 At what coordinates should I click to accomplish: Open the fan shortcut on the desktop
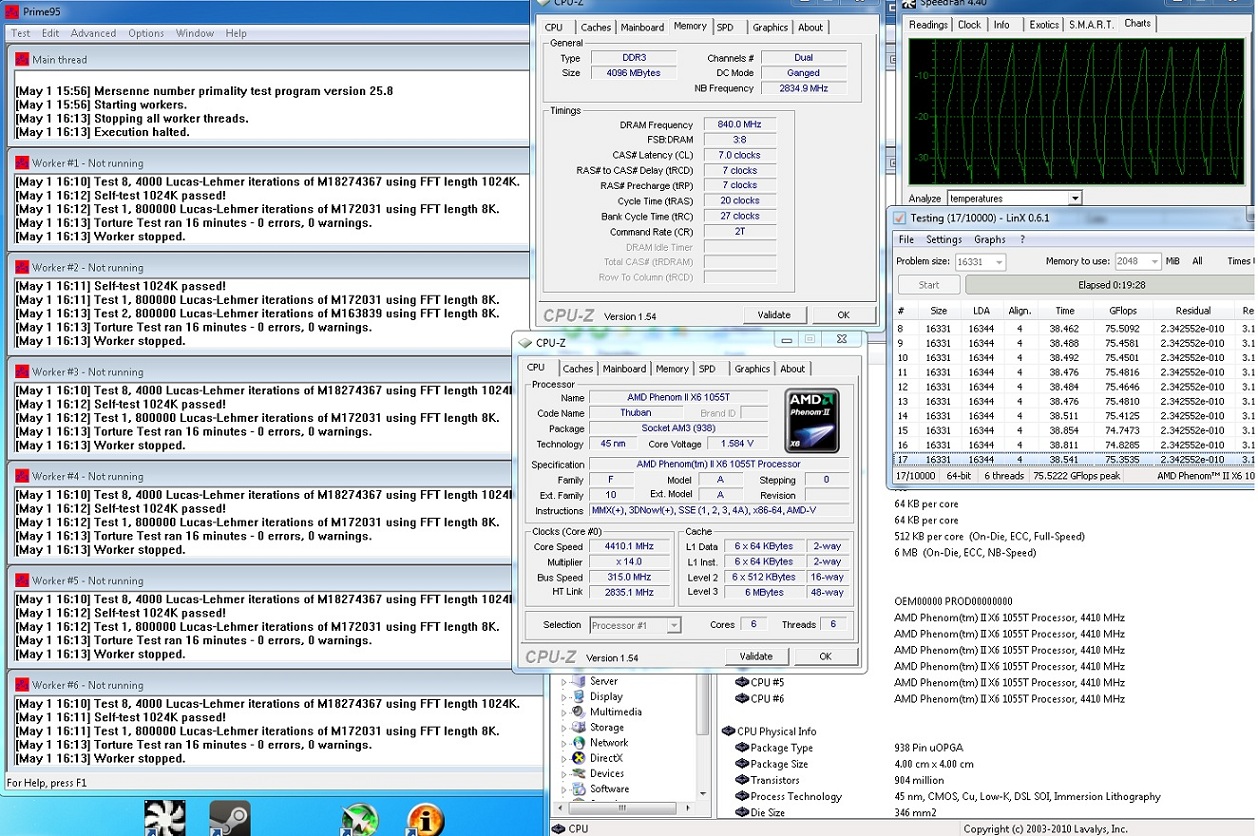click(165, 817)
